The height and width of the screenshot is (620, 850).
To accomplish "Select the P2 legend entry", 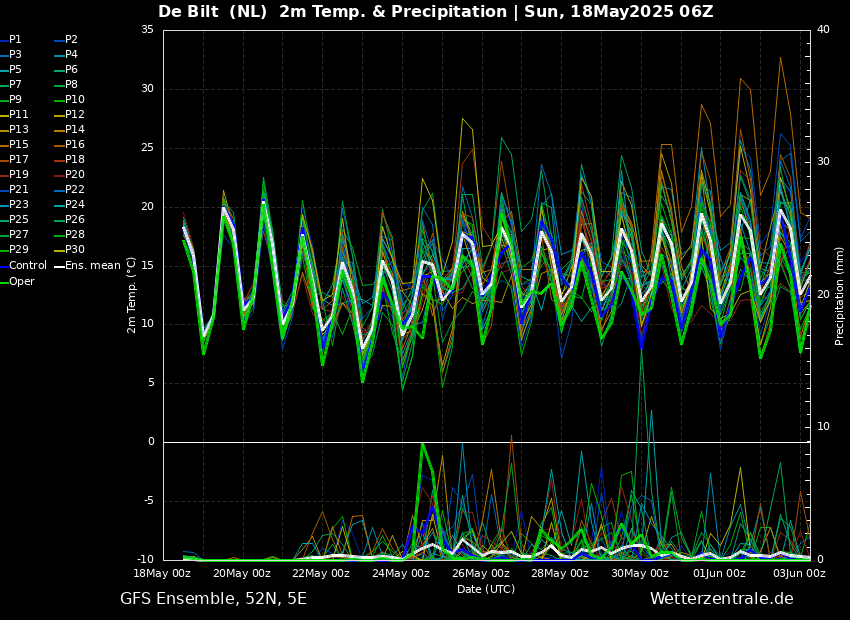I will pyautogui.click(x=66, y=40).
